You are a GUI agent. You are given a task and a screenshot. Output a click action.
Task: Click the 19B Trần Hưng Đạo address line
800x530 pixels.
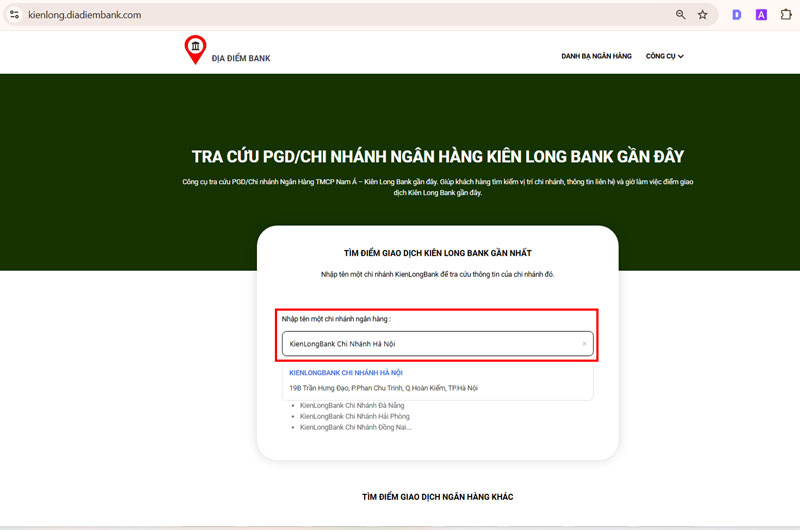tap(383, 387)
